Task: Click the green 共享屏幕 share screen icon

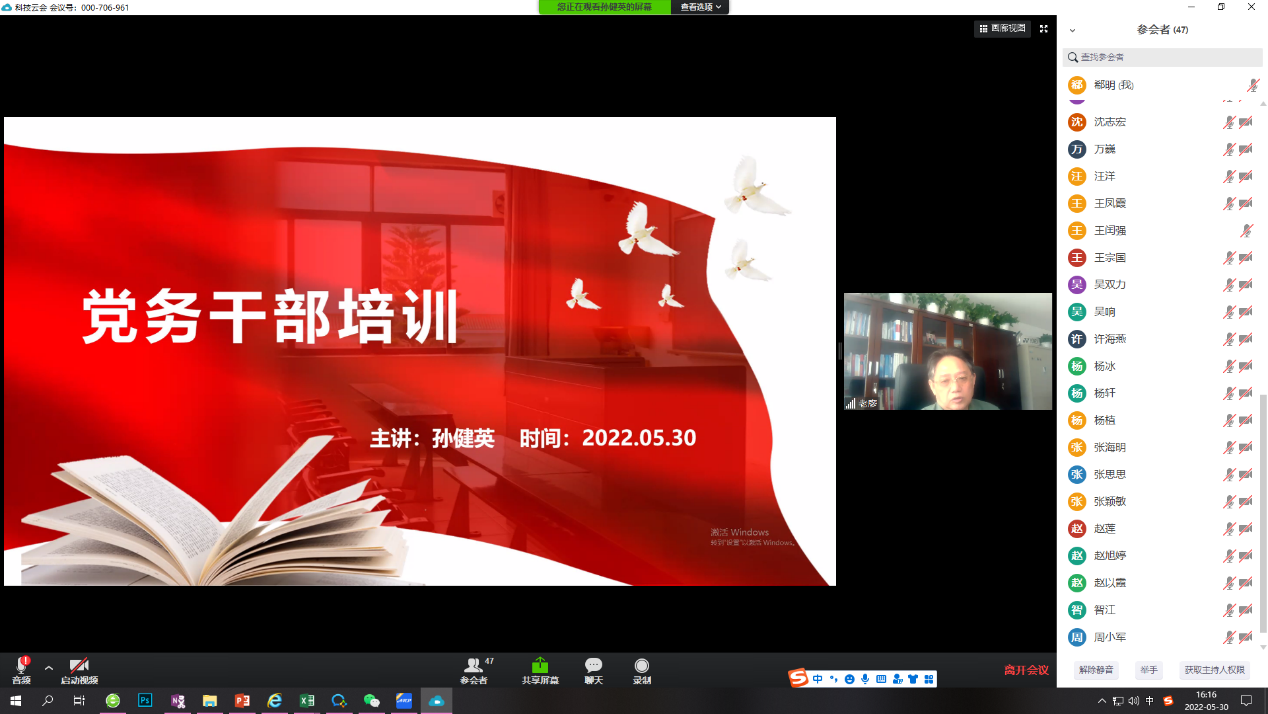Action: click(540, 666)
